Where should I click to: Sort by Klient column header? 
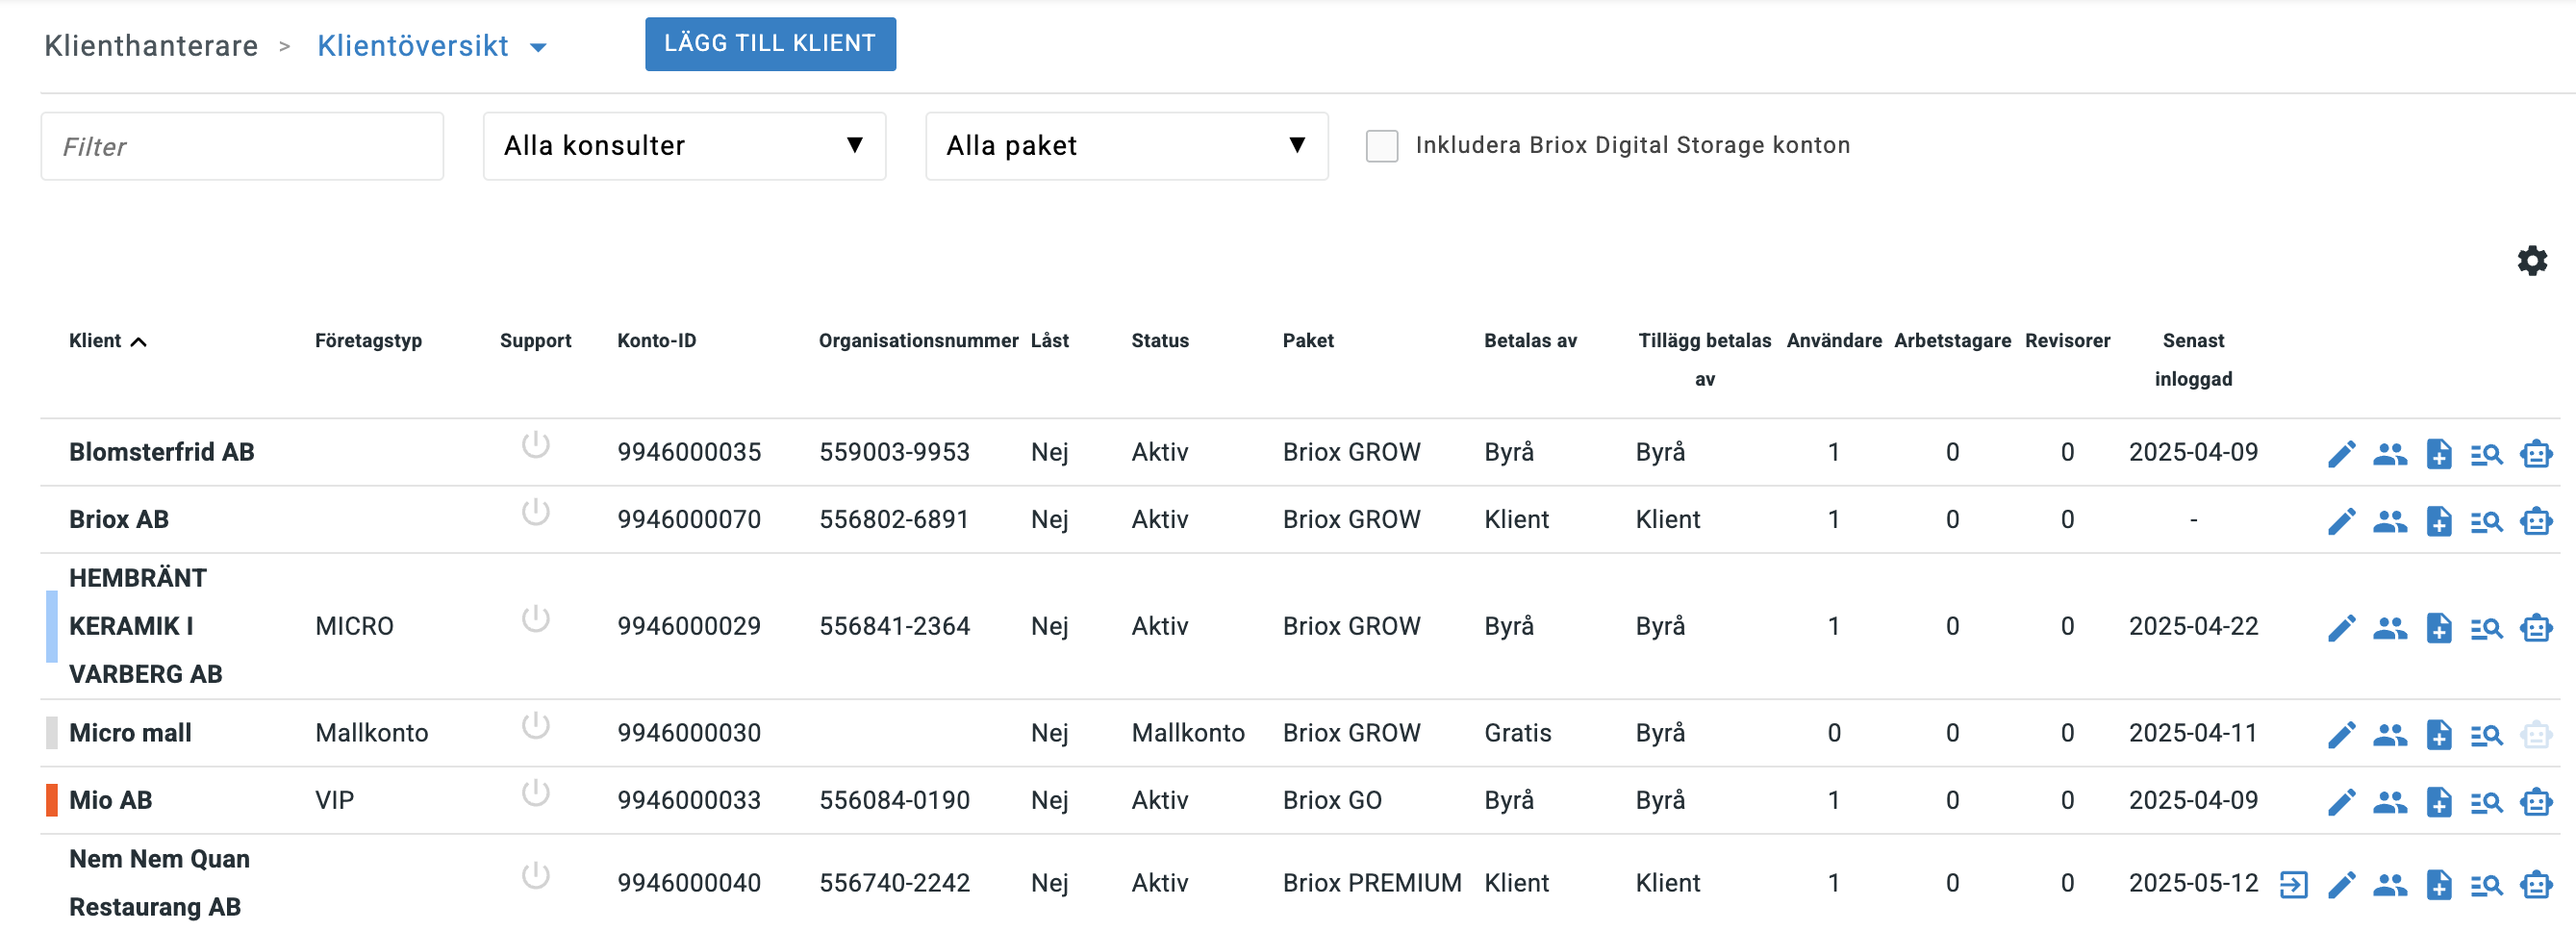pyautogui.click(x=107, y=341)
